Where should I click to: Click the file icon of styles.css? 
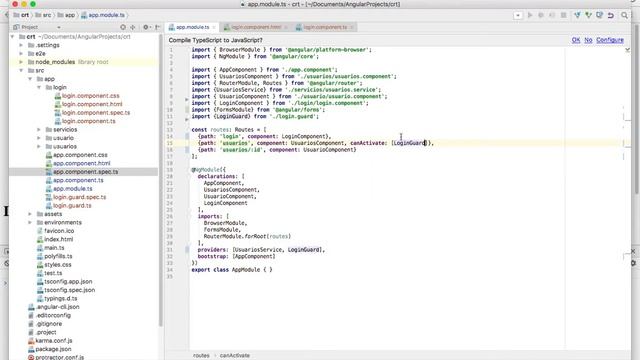click(x=40, y=264)
